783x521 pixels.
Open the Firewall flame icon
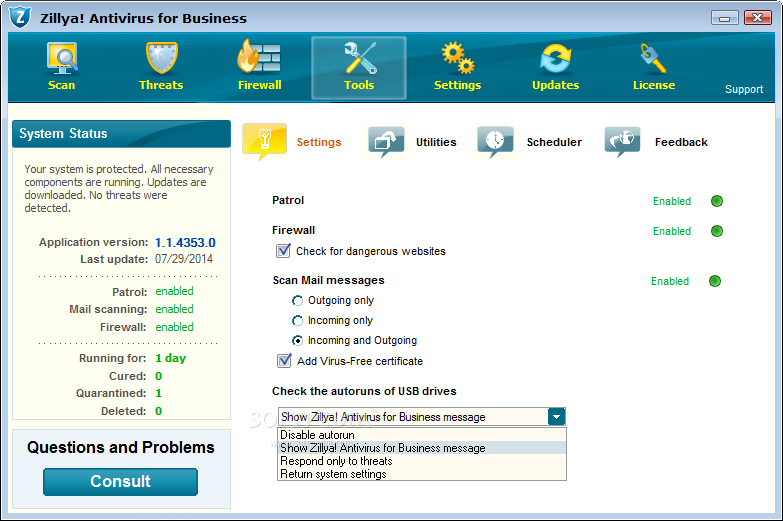click(x=259, y=57)
